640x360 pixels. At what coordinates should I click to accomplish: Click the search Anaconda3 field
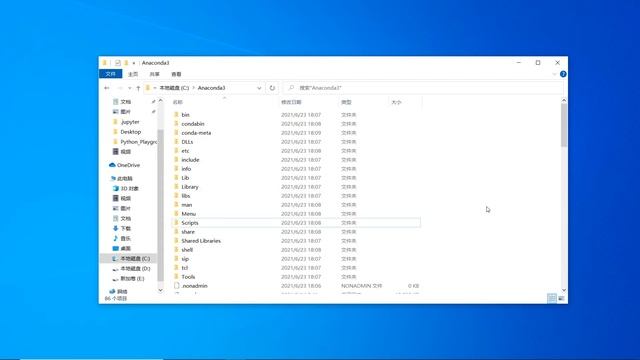[424, 88]
